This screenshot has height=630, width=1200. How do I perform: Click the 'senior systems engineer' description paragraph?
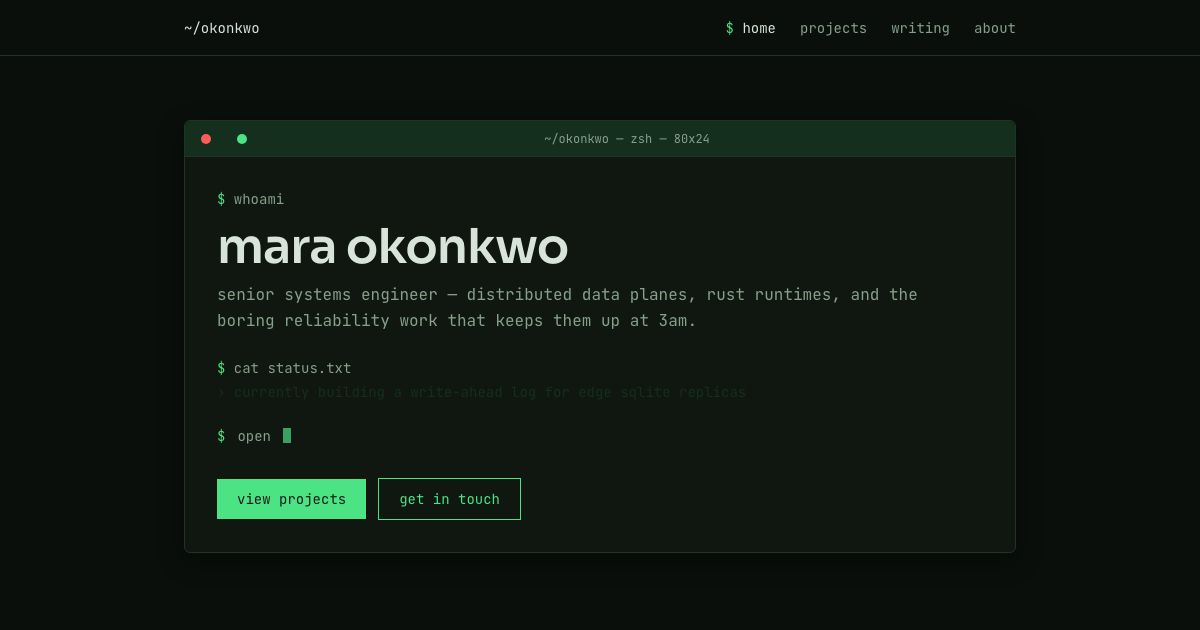point(567,307)
